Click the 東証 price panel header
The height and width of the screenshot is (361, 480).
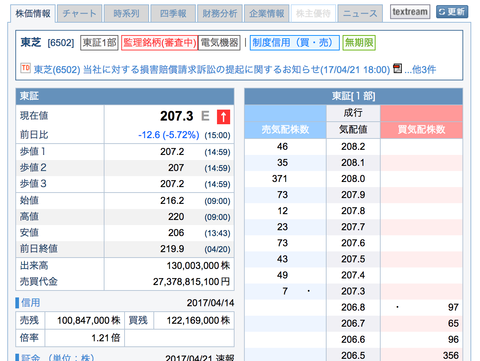coord(125,96)
